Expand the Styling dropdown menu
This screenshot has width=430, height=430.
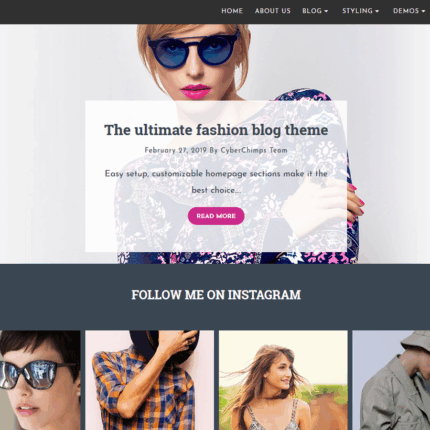point(360,11)
